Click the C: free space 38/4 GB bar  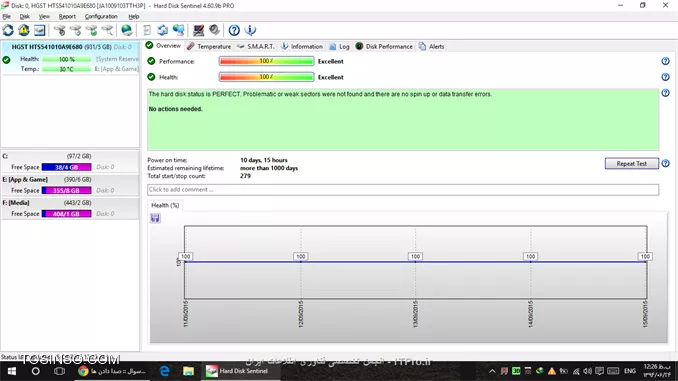coord(67,167)
